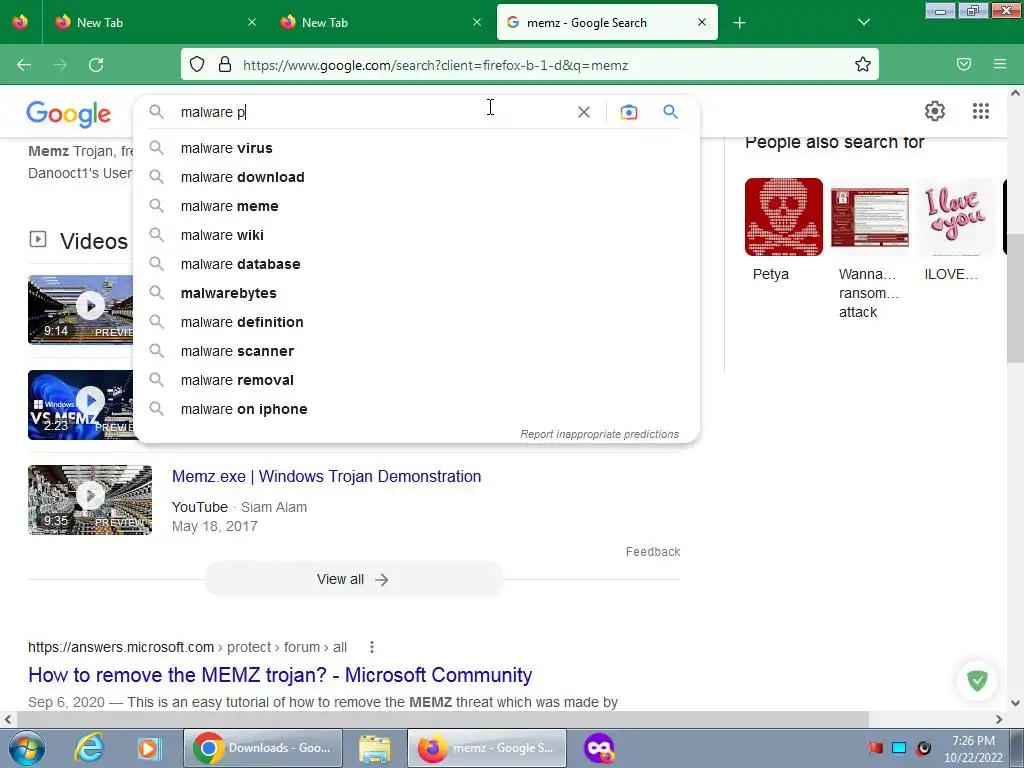1024x768 pixels.
Task: Choose suggestion malware on iphone
Action: tap(416, 409)
